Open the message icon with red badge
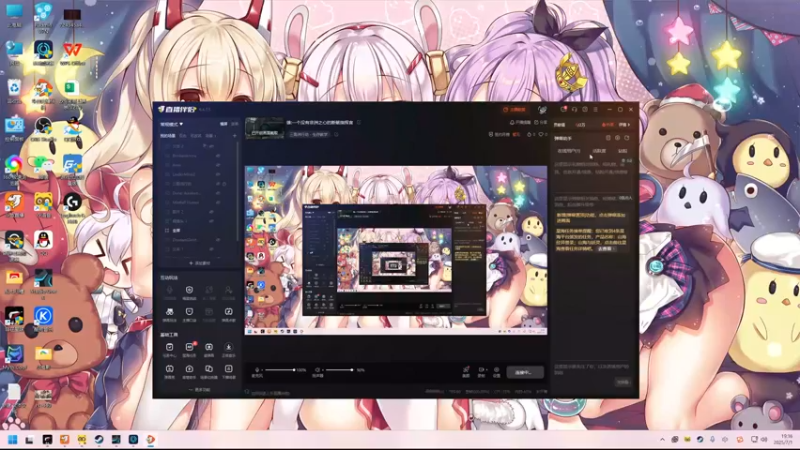Screen dimensions: 800x450 click(563, 109)
